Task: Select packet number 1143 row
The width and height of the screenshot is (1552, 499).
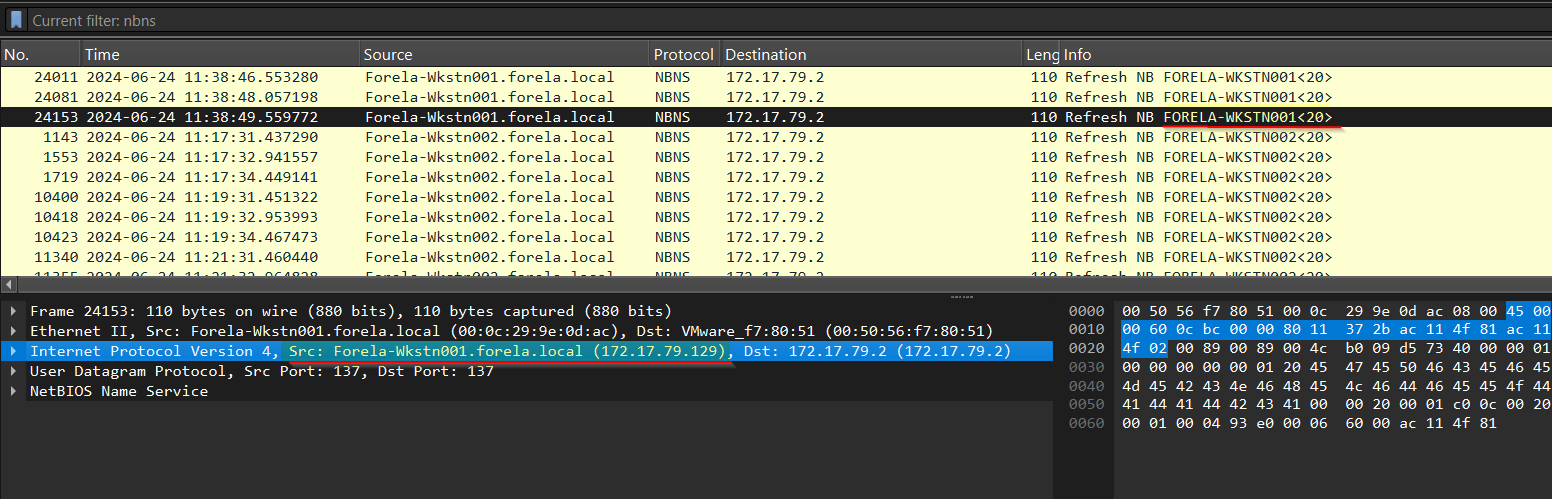Action: (500, 137)
